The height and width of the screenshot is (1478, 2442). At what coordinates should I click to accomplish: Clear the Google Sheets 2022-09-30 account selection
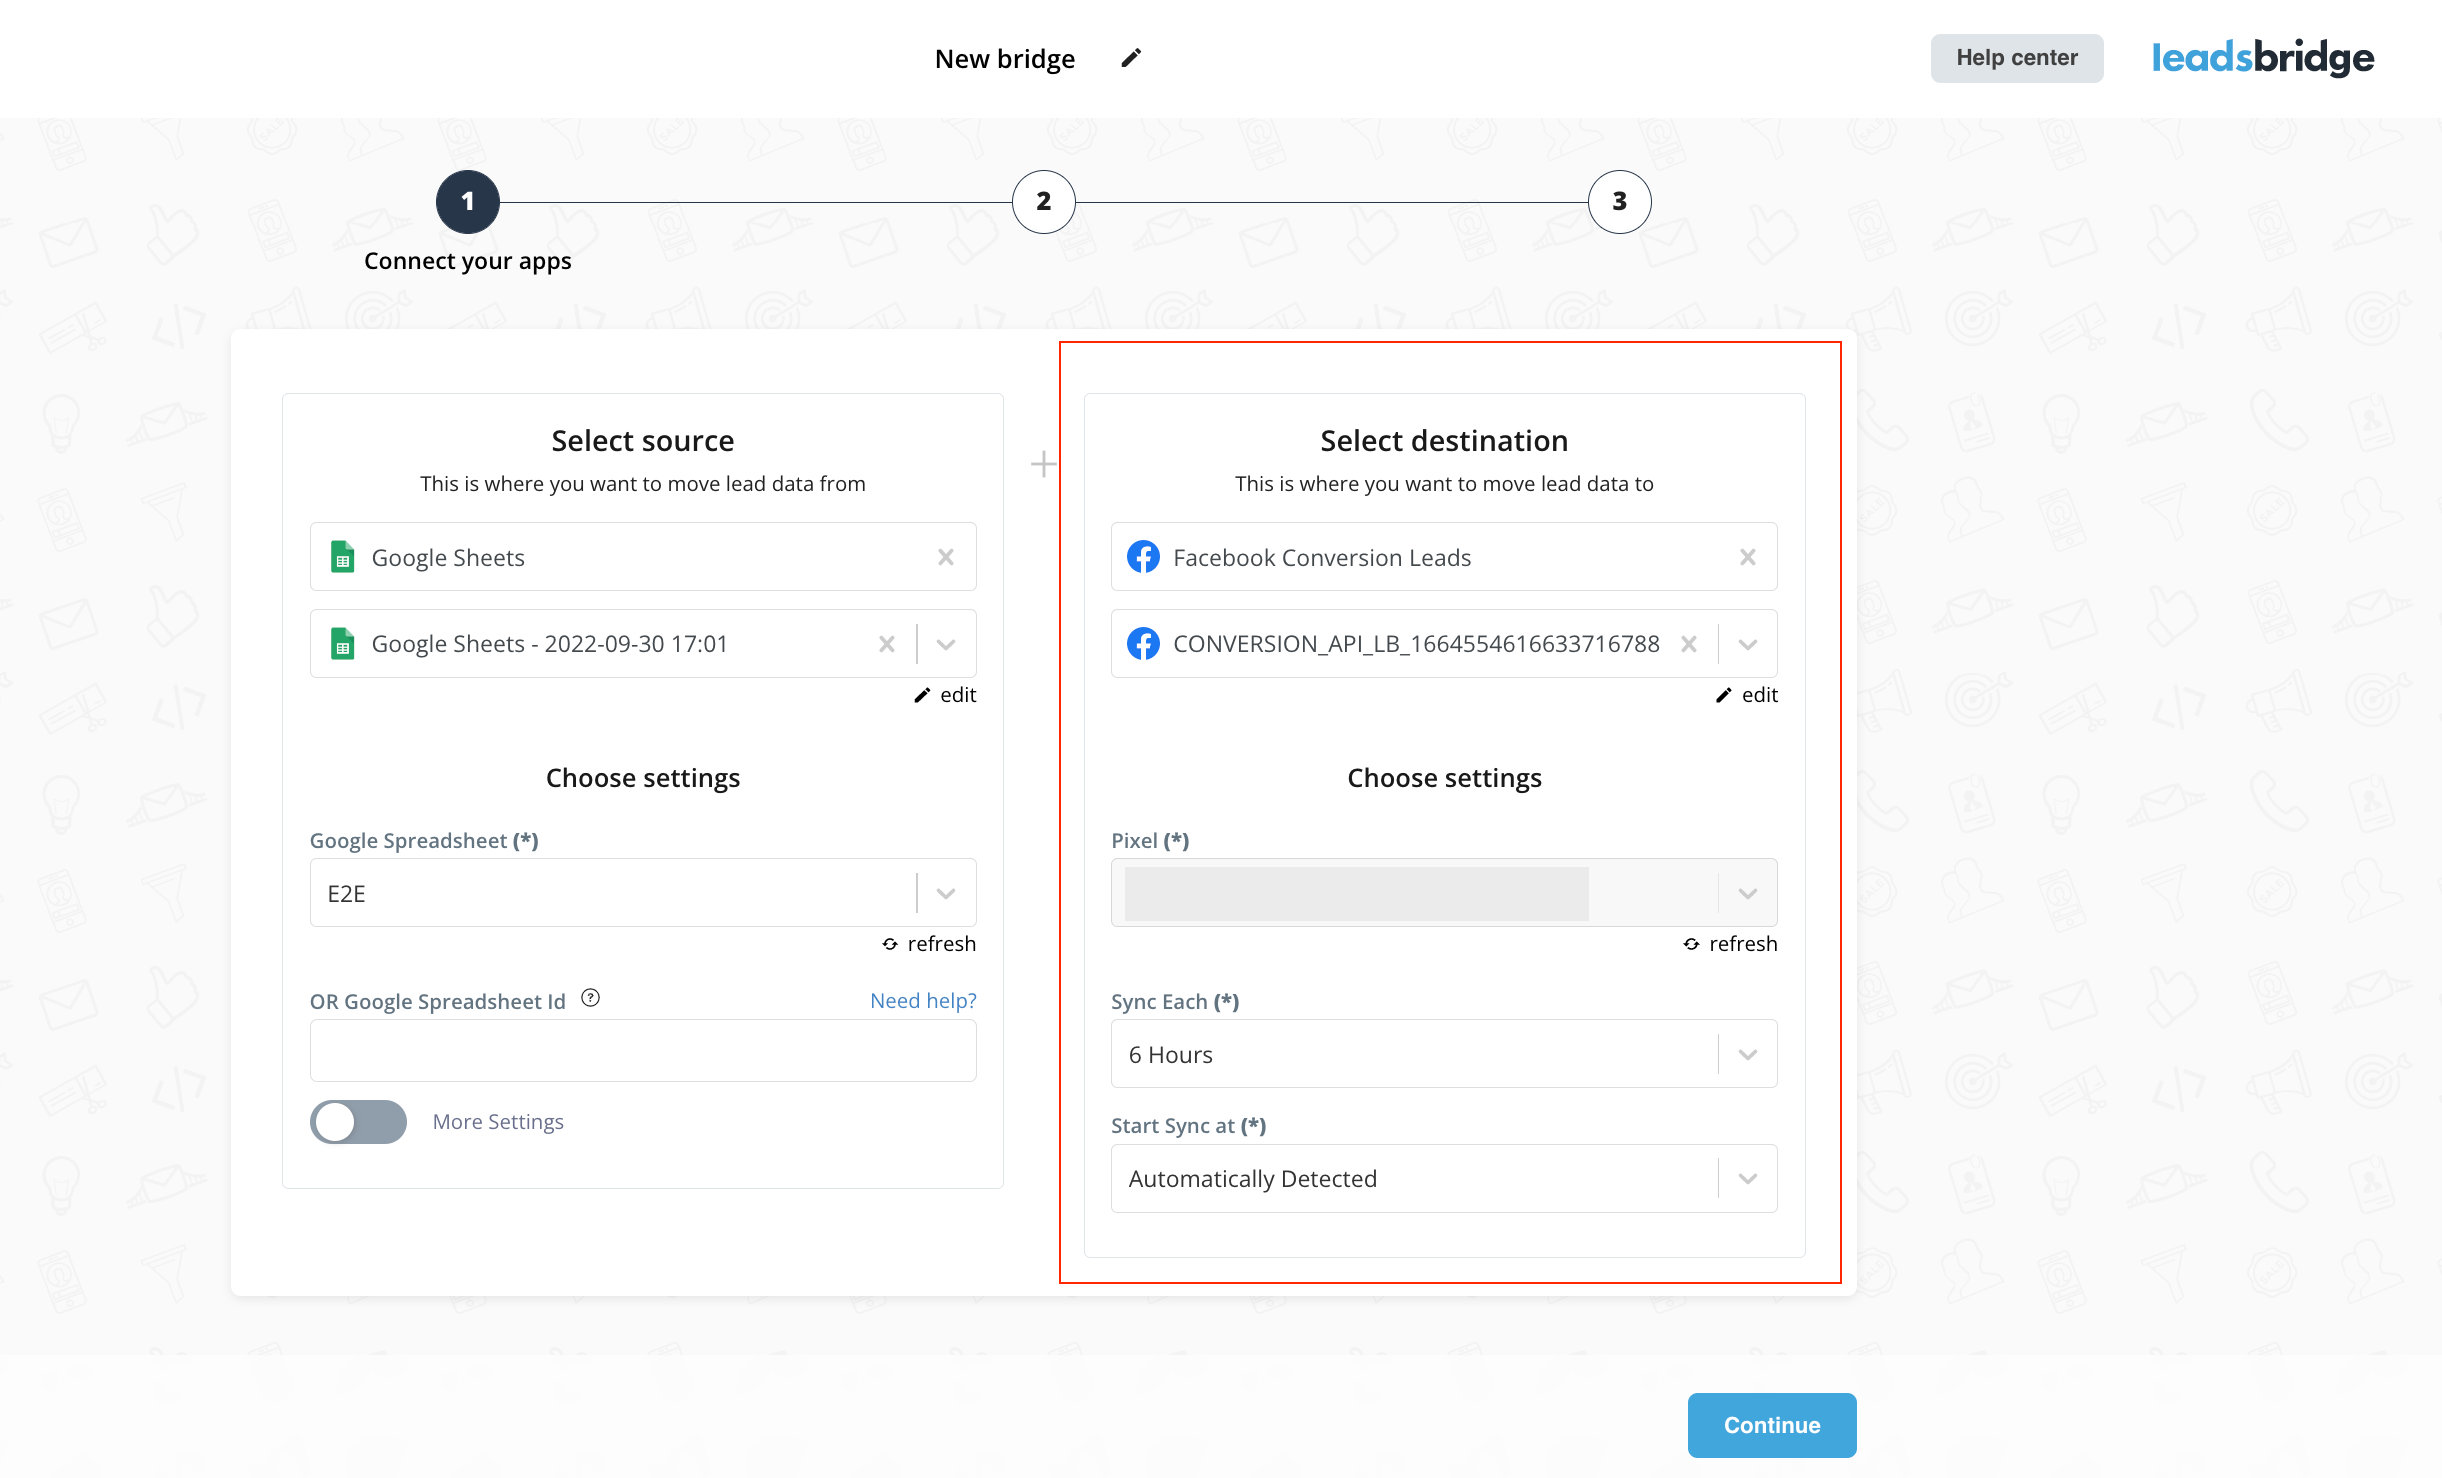click(887, 644)
